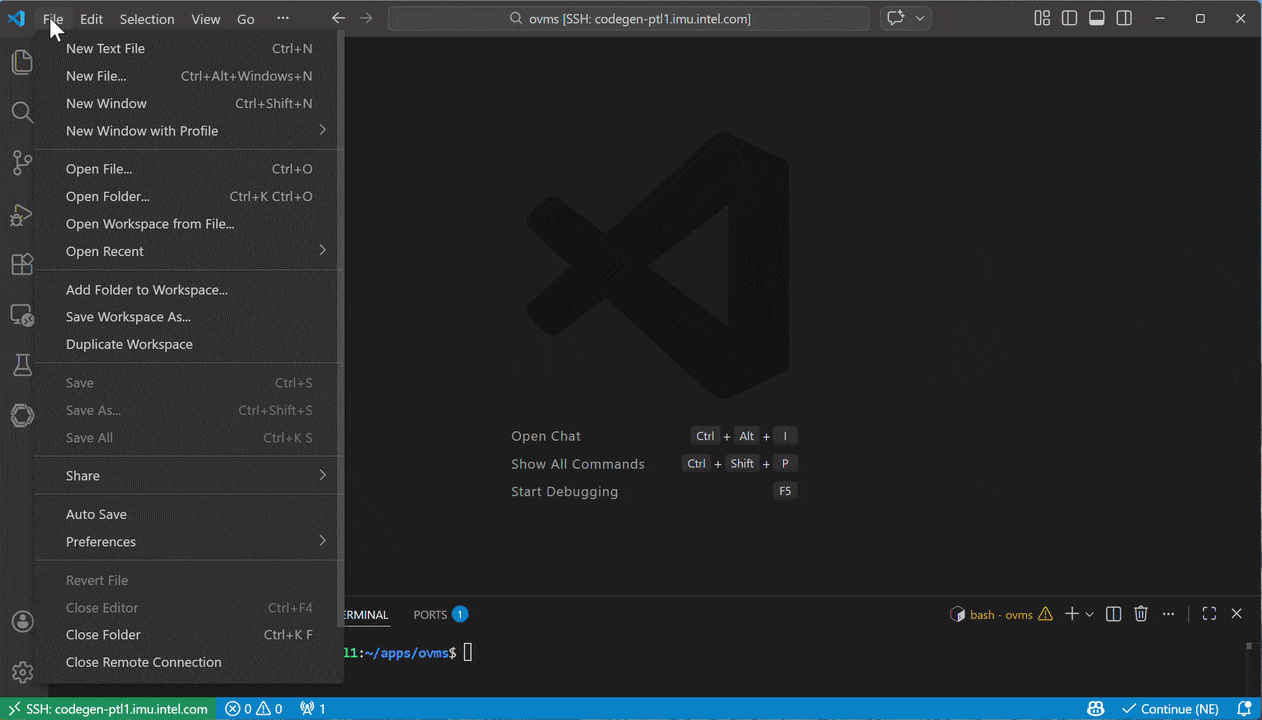
Task: Toggle the primary side bar button
Action: [x=1069, y=18]
